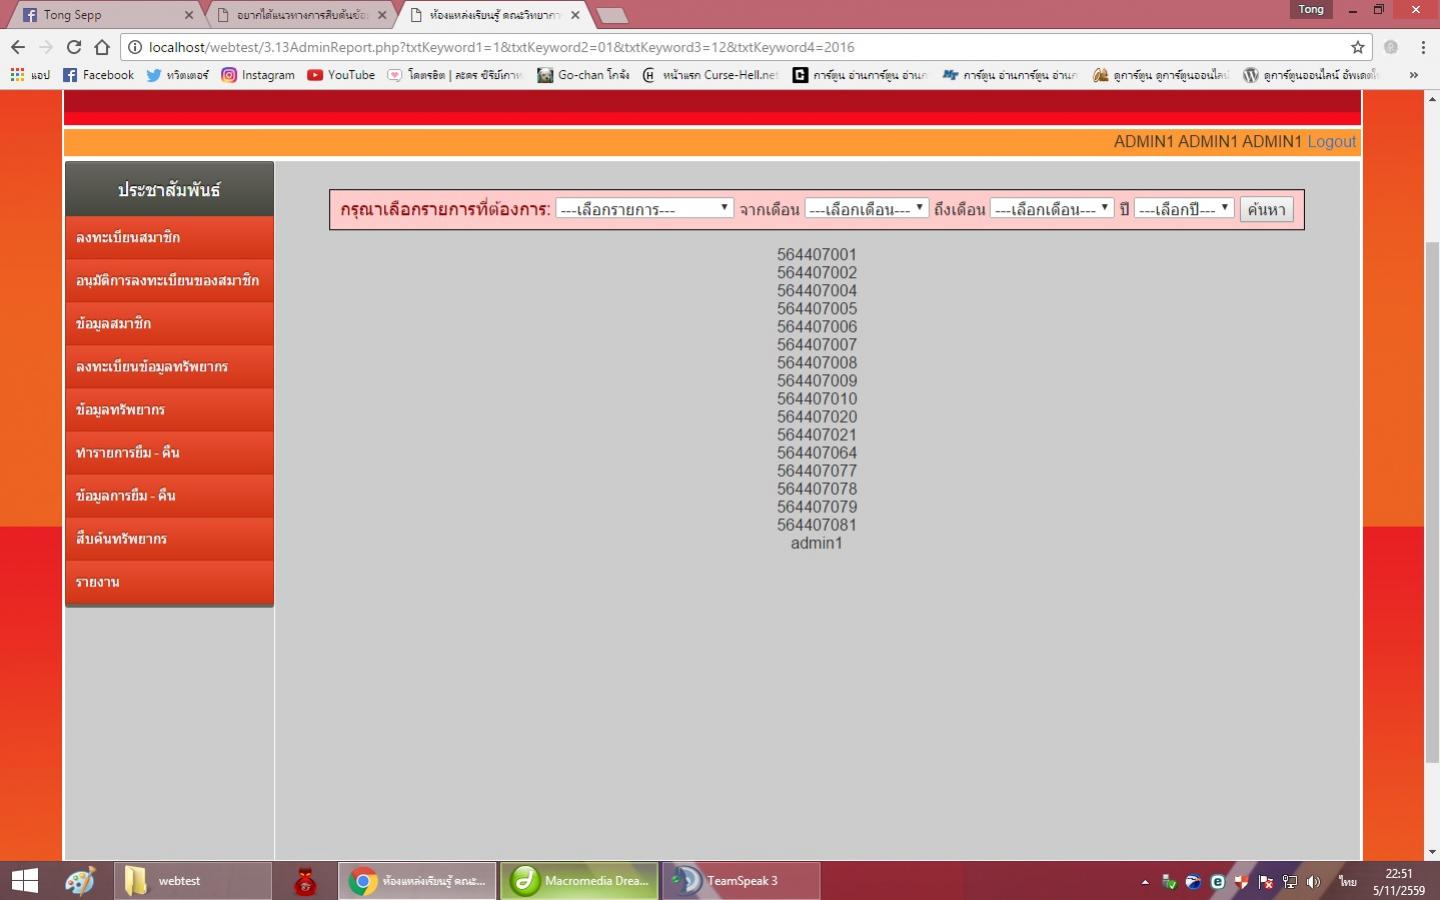
Task: Open the apps shortcut in bookmarks bar
Action: point(29,75)
